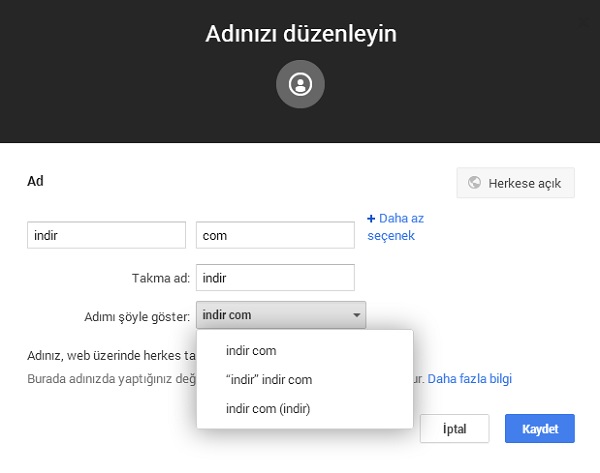Open the Herkese açık visibility button
Image resolution: width=600 pixels, height=473 pixels.
515,183
